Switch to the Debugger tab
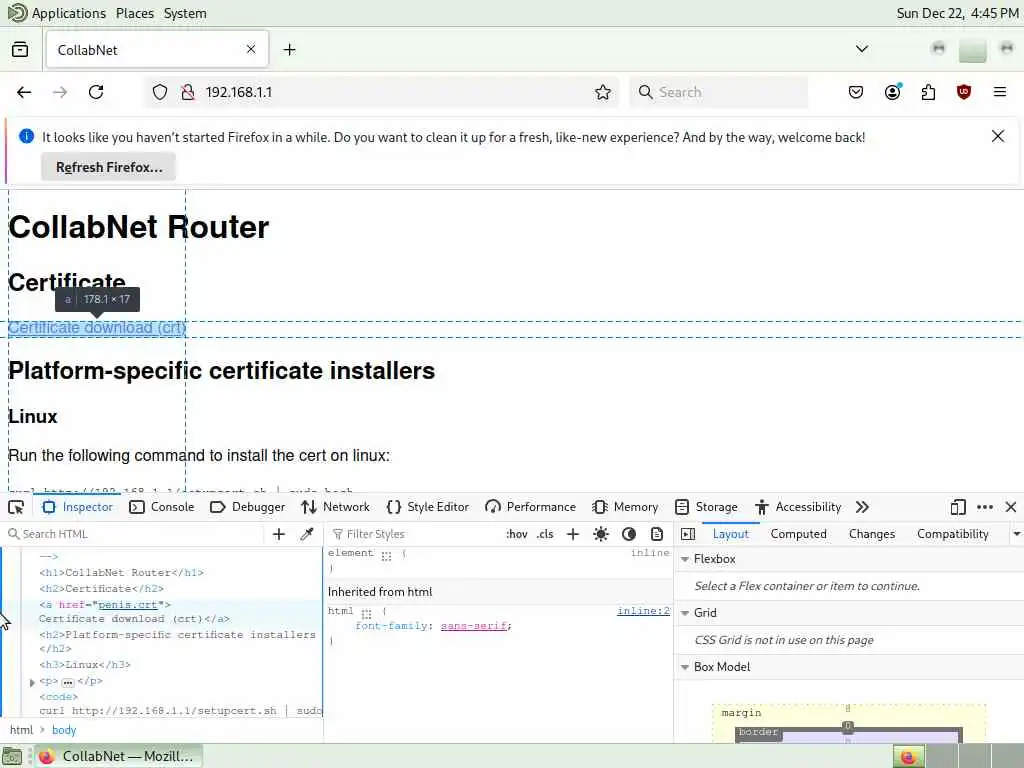1024x768 pixels. tap(248, 507)
